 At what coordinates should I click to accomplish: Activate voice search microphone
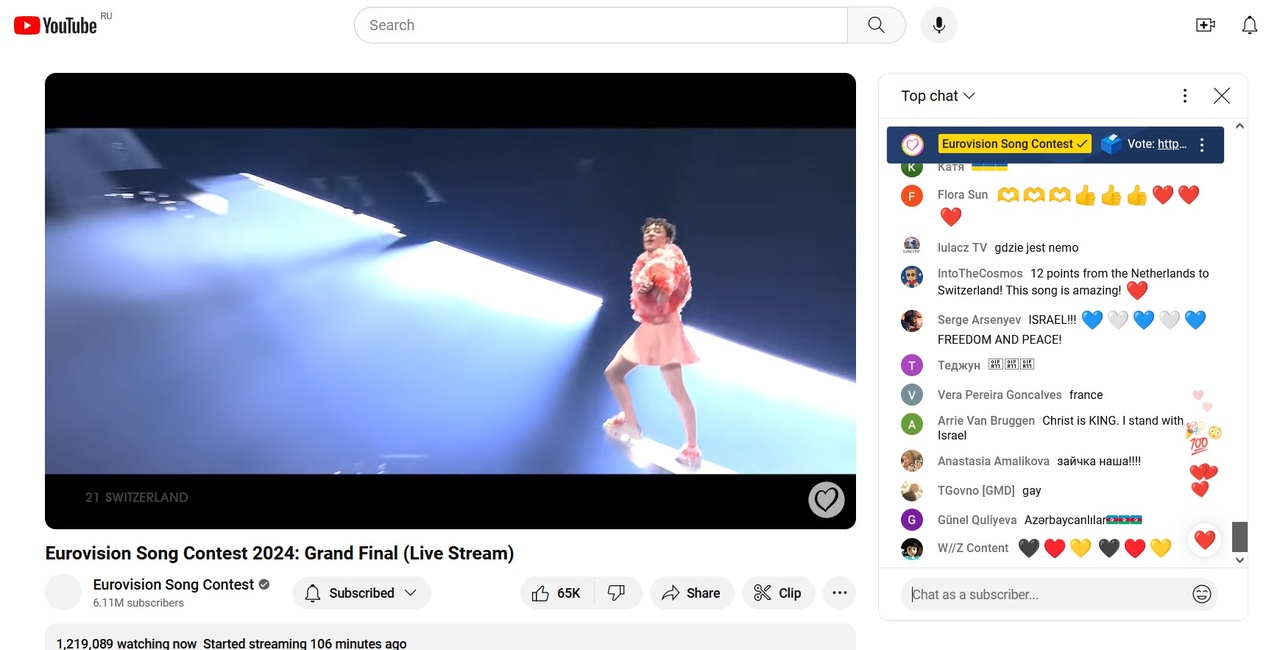coord(938,25)
